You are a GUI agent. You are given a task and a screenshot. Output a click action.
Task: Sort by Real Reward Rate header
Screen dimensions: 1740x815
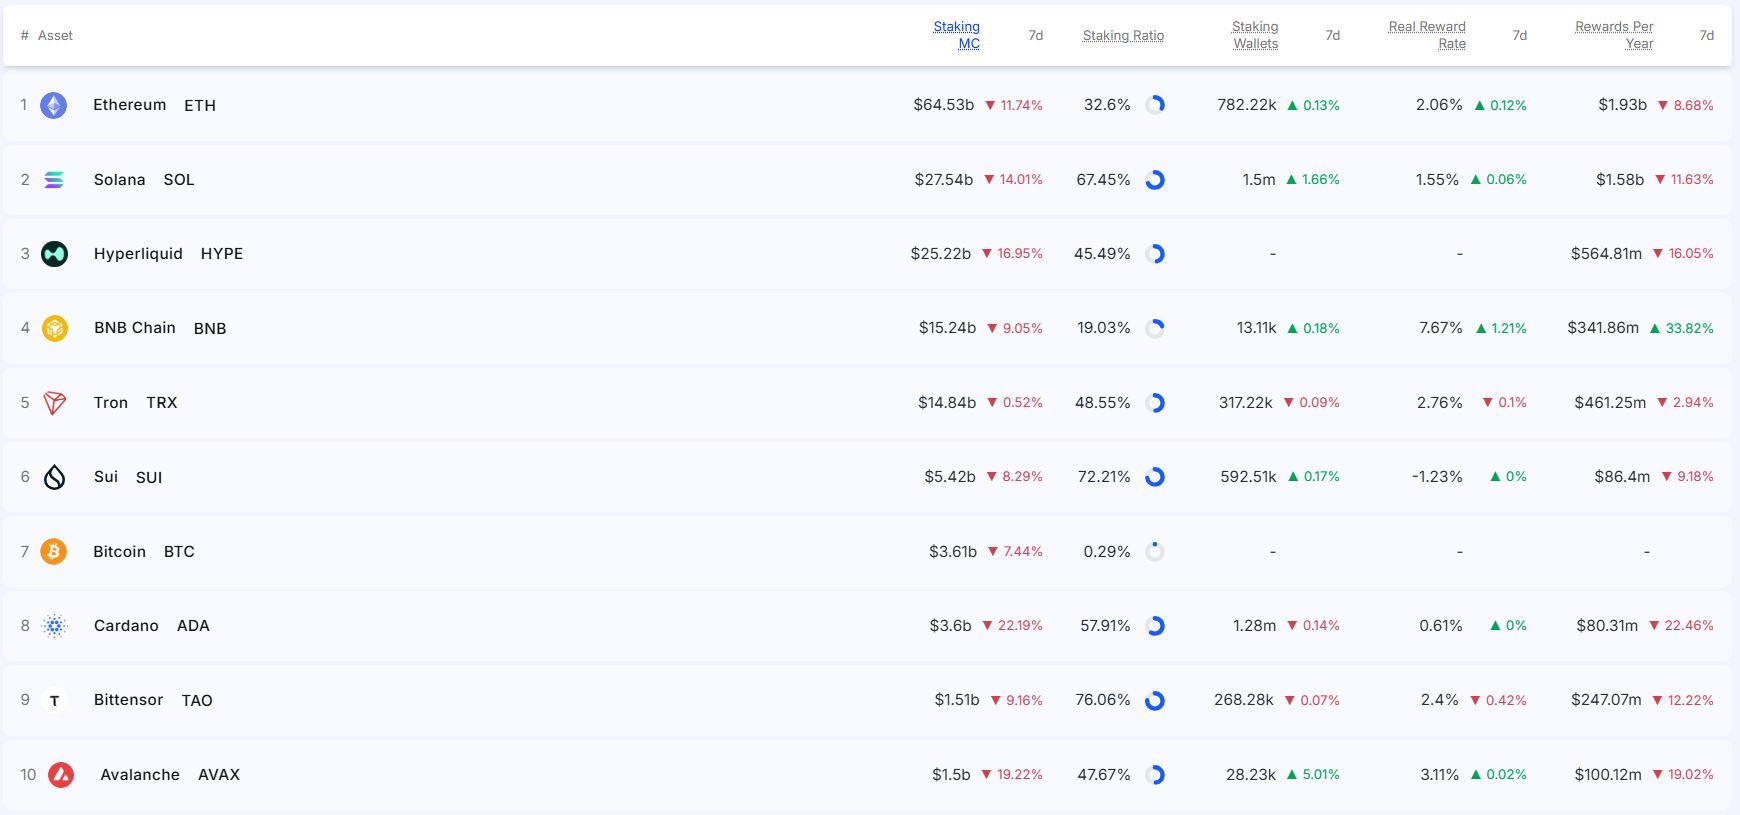(1427, 35)
